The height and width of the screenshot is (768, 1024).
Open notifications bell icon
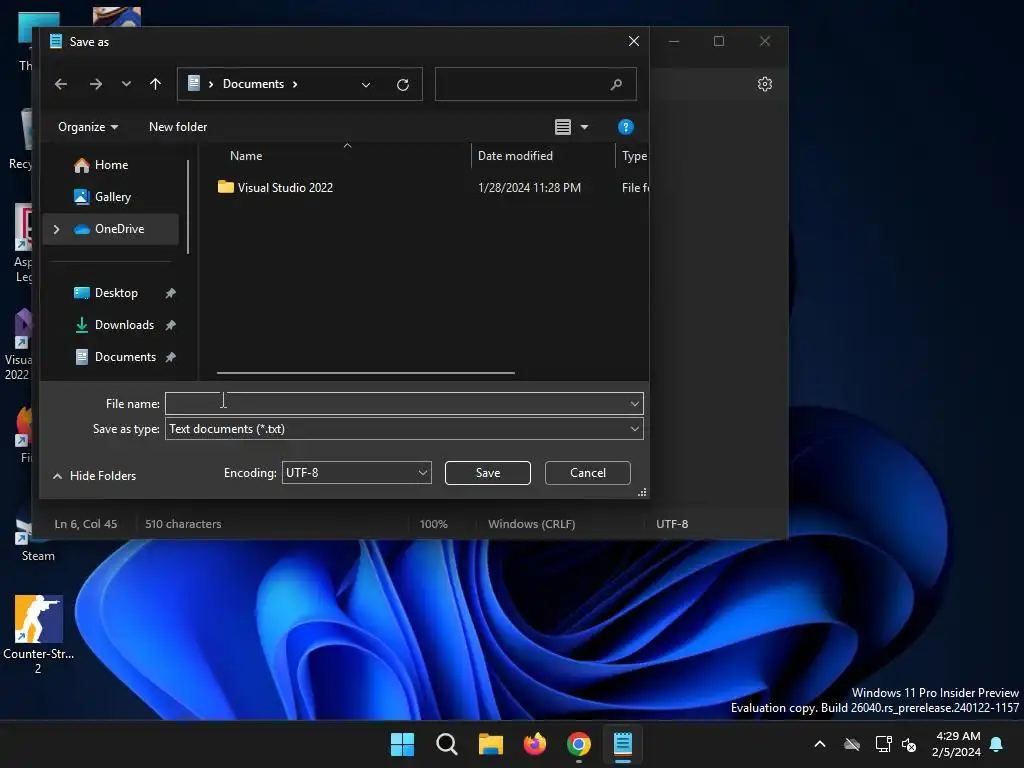(x=997, y=744)
